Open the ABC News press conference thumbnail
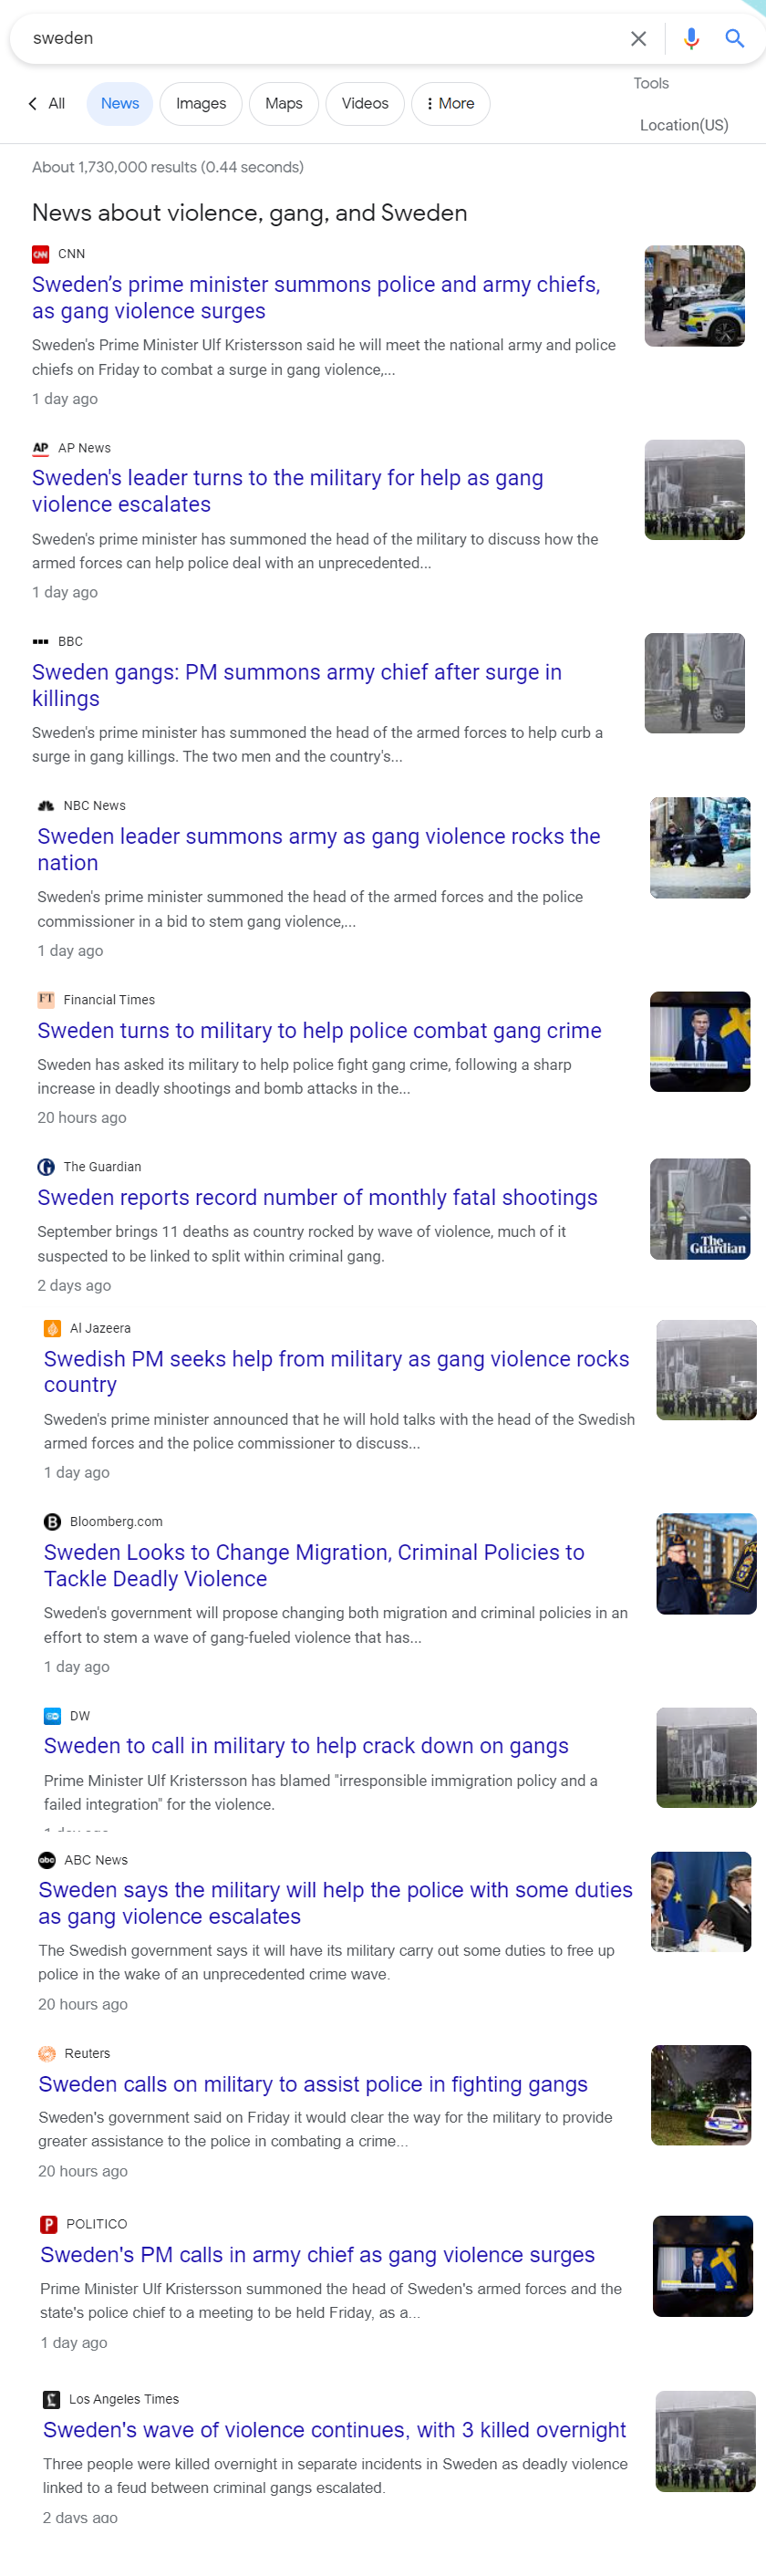This screenshot has width=766, height=2576. (701, 1901)
